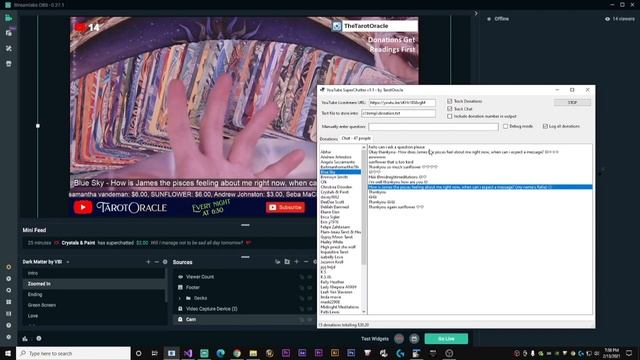Click Text file to store into field
Image resolution: width=640 pixels, height=360 pixels.
[x=398, y=113]
